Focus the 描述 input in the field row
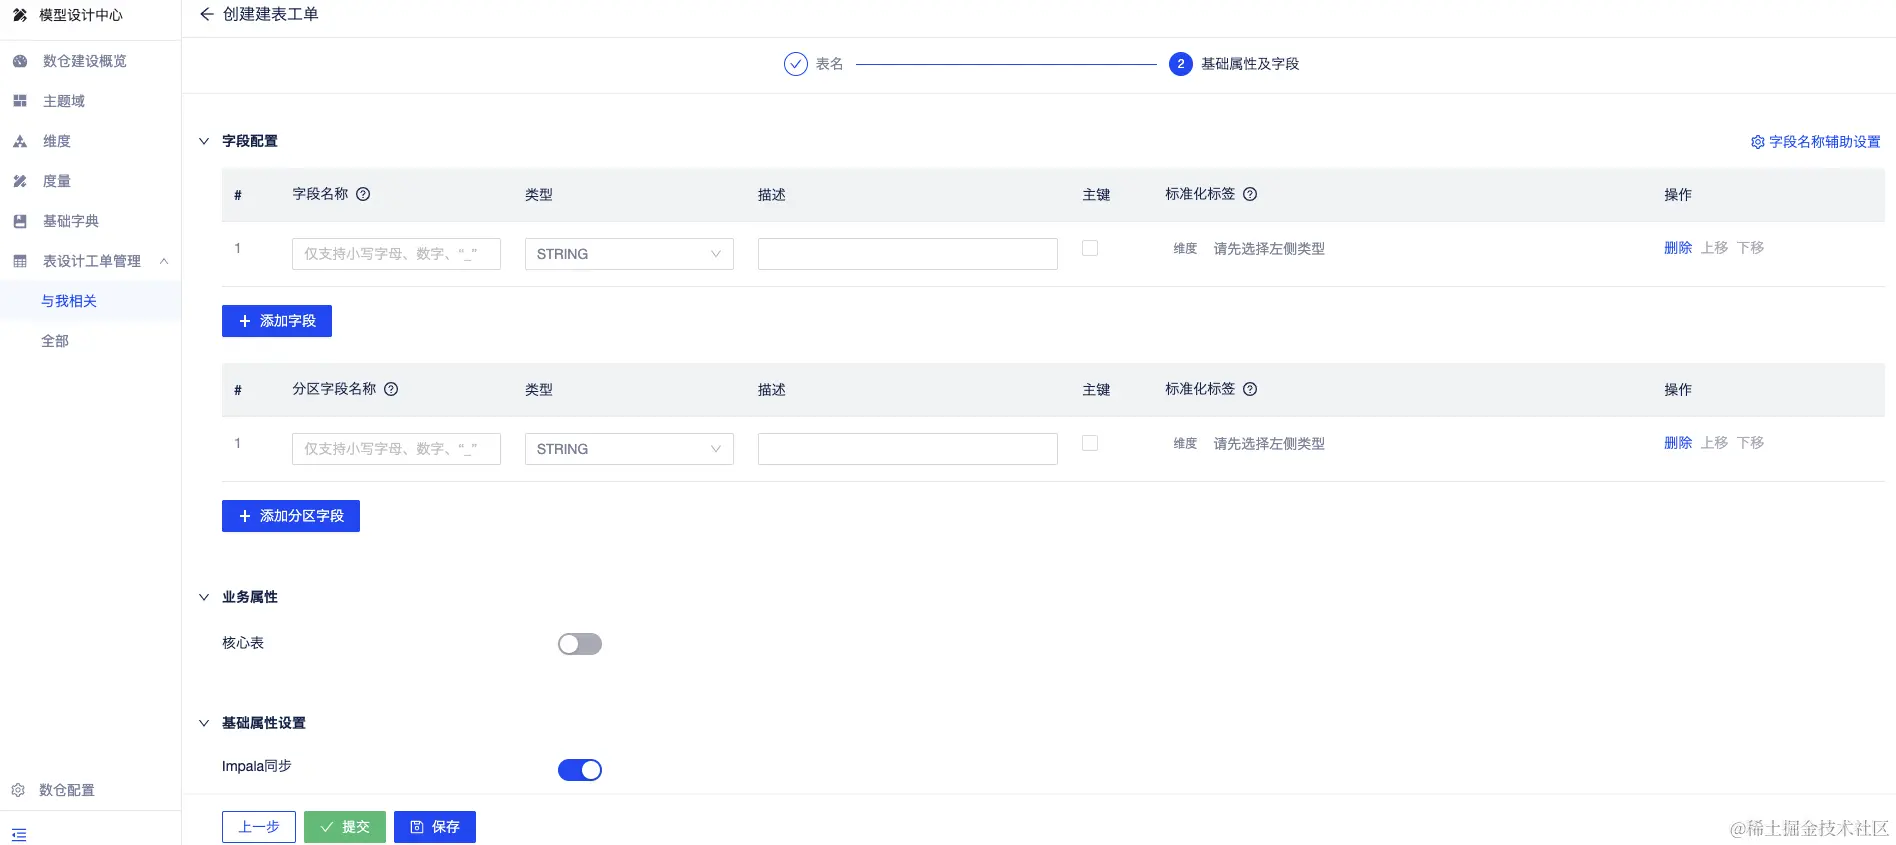The height and width of the screenshot is (845, 1896). [x=908, y=254]
